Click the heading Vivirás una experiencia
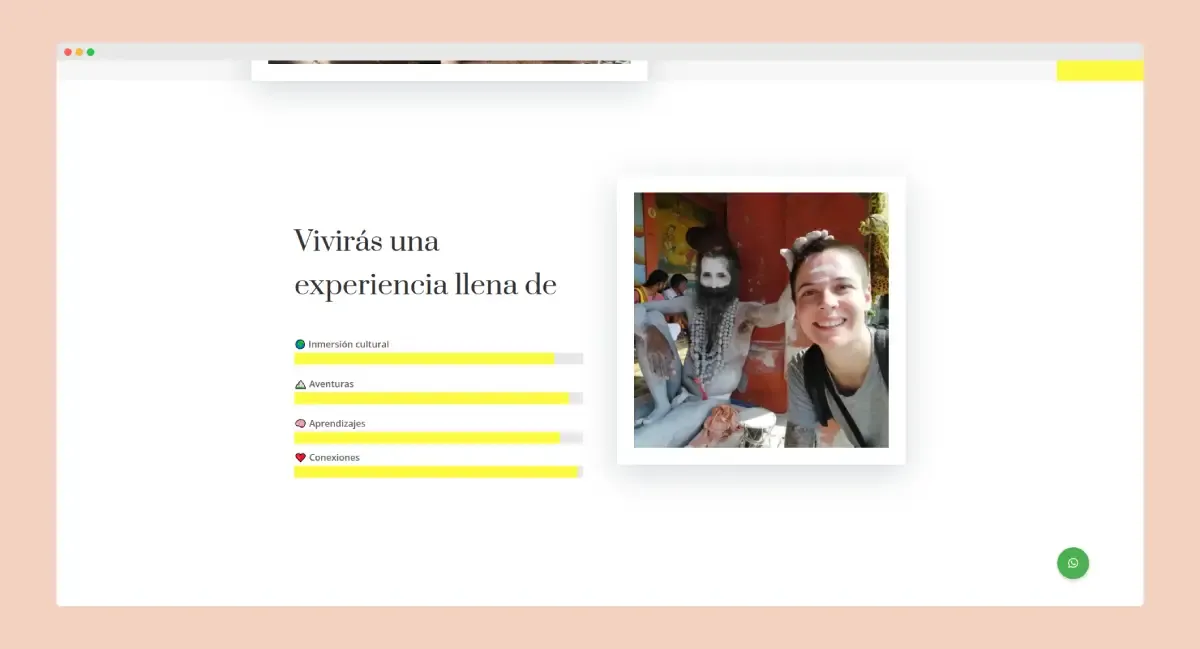This screenshot has width=1200, height=649. (423, 262)
